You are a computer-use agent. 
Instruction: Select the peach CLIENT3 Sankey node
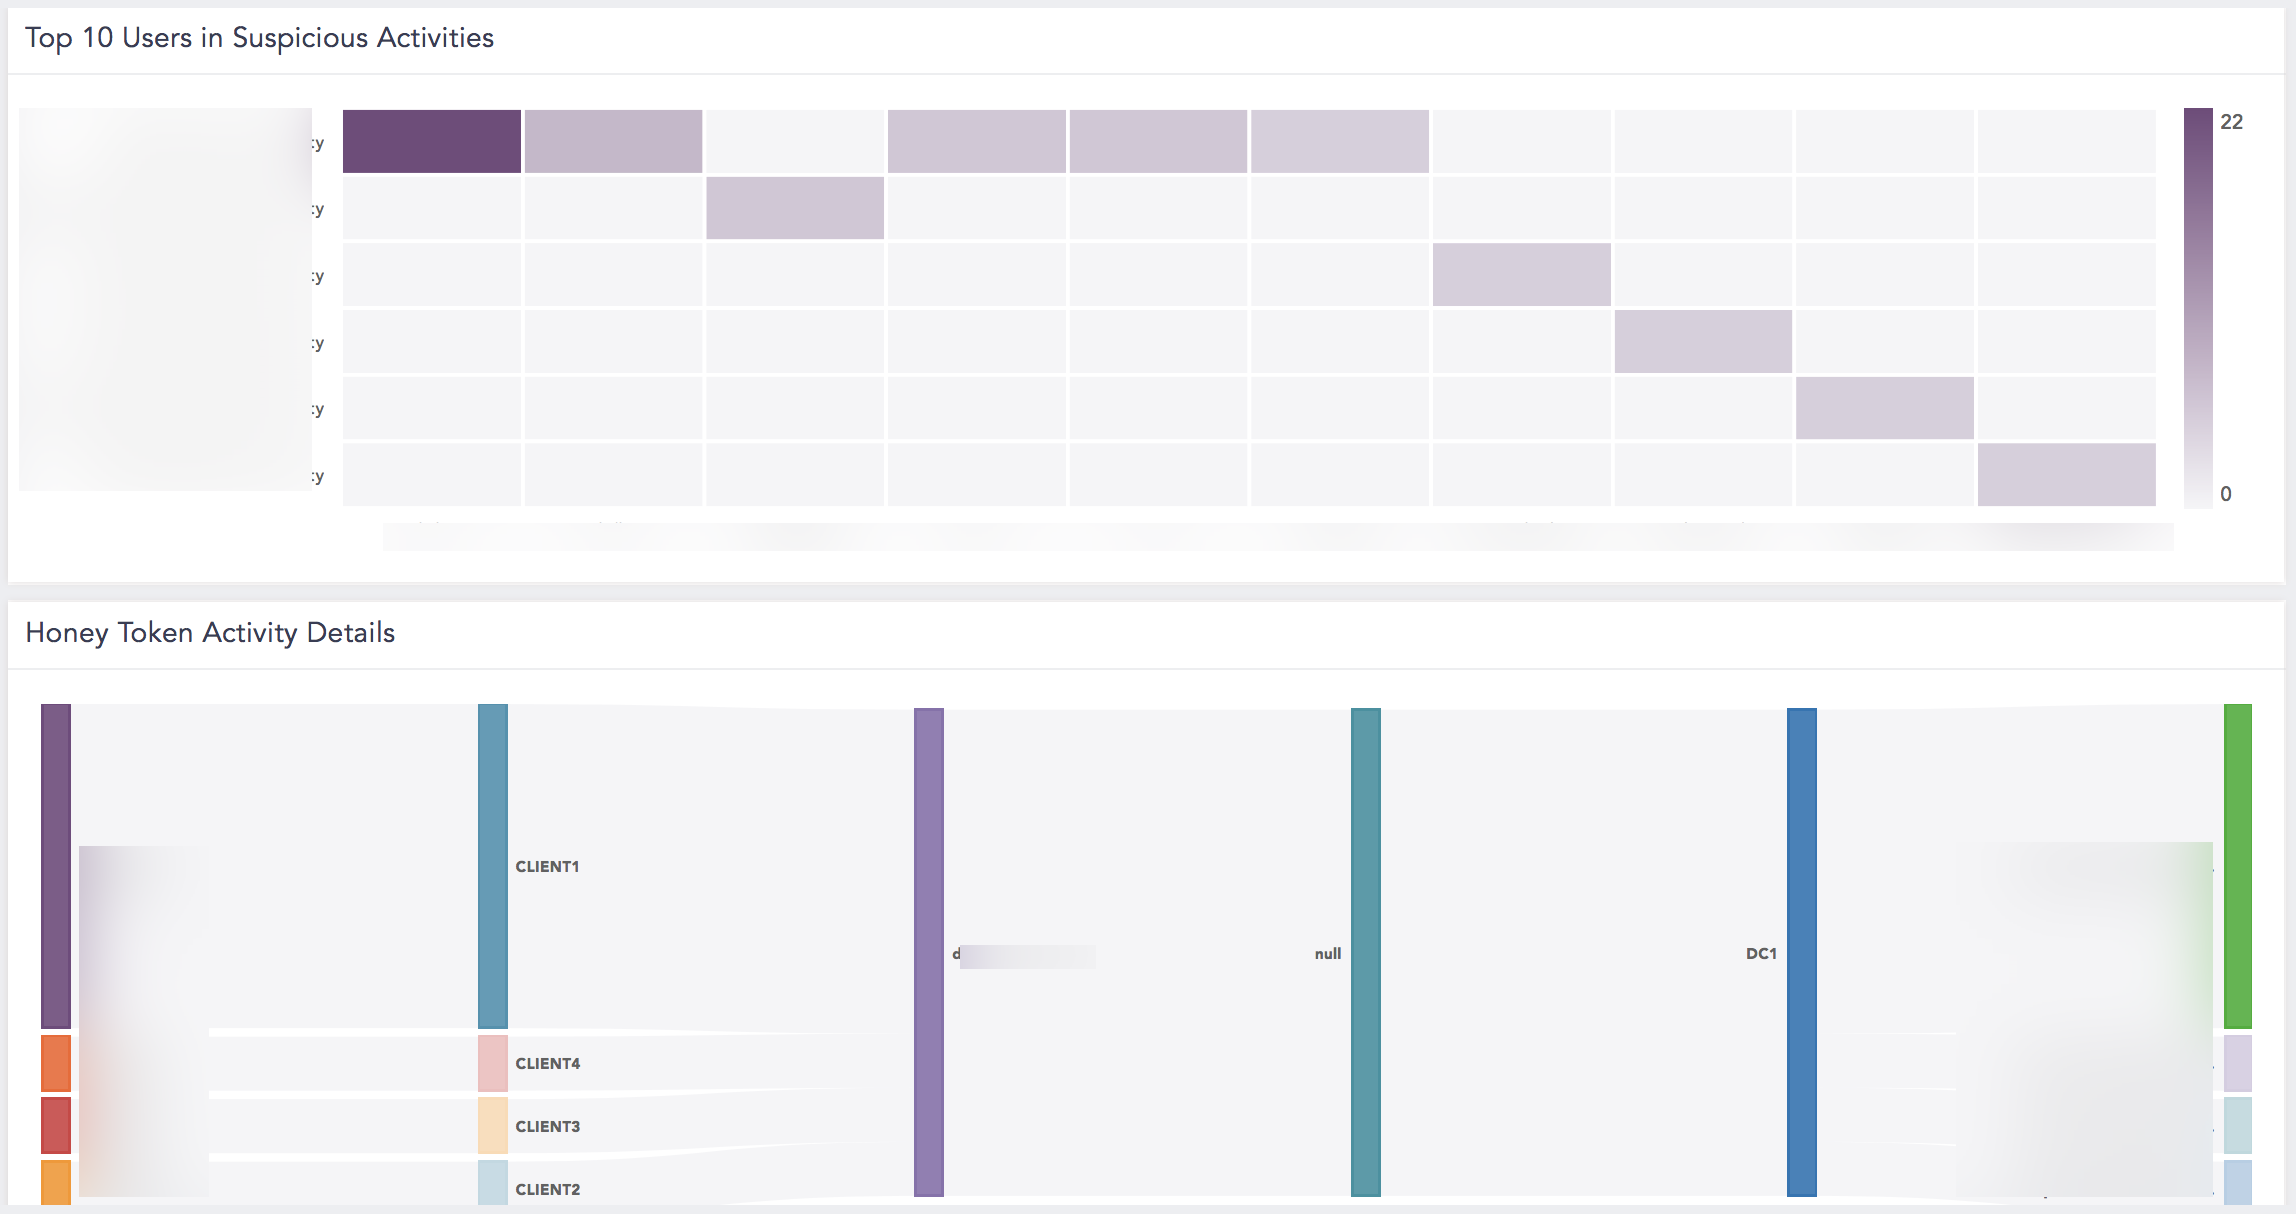point(492,1126)
